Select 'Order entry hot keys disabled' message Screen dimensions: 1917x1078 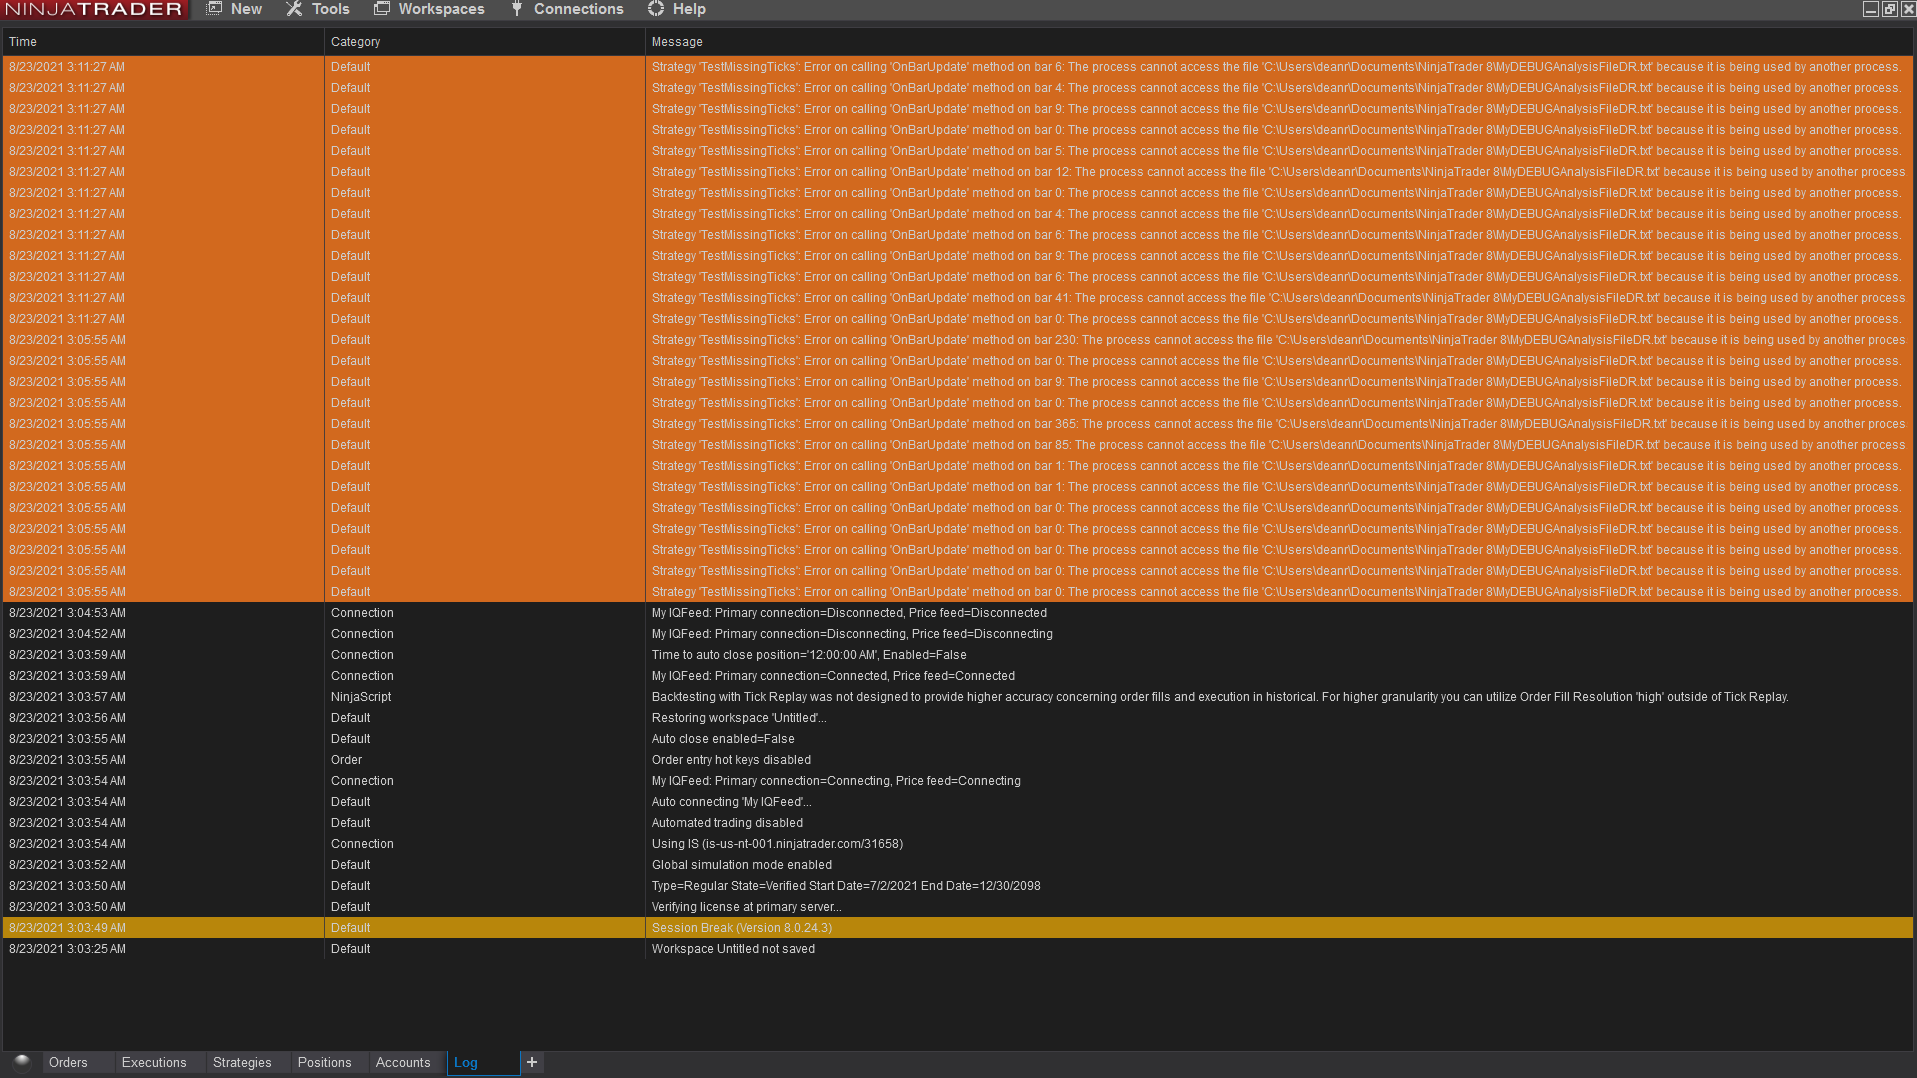pyautogui.click(x=731, y=760)
